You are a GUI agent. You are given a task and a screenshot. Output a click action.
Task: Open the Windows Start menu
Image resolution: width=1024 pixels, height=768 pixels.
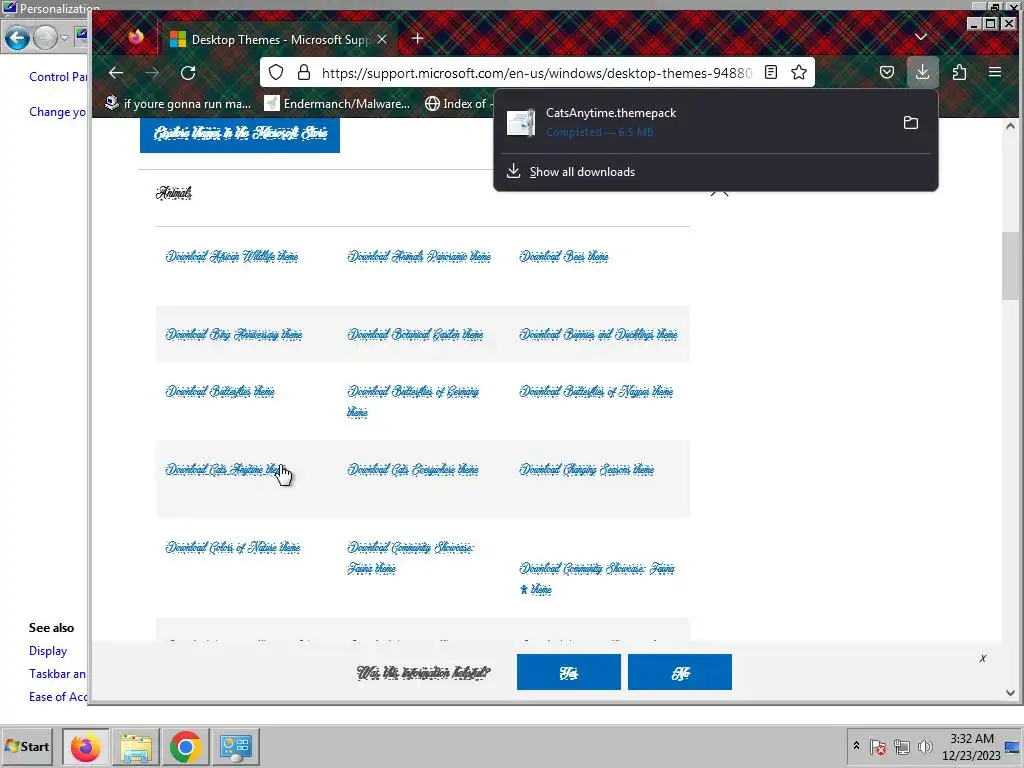tap(28, 746)
